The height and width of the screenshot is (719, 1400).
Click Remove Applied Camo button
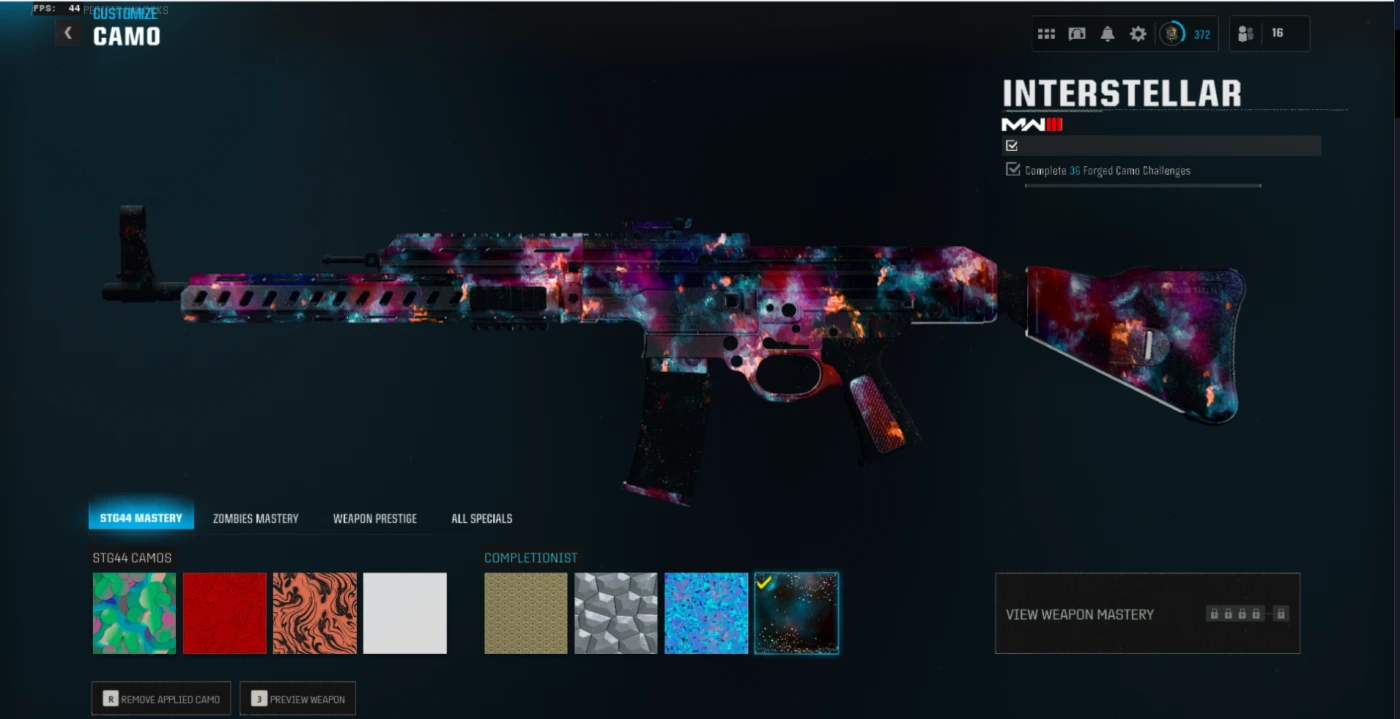click(x=162, y=699)
